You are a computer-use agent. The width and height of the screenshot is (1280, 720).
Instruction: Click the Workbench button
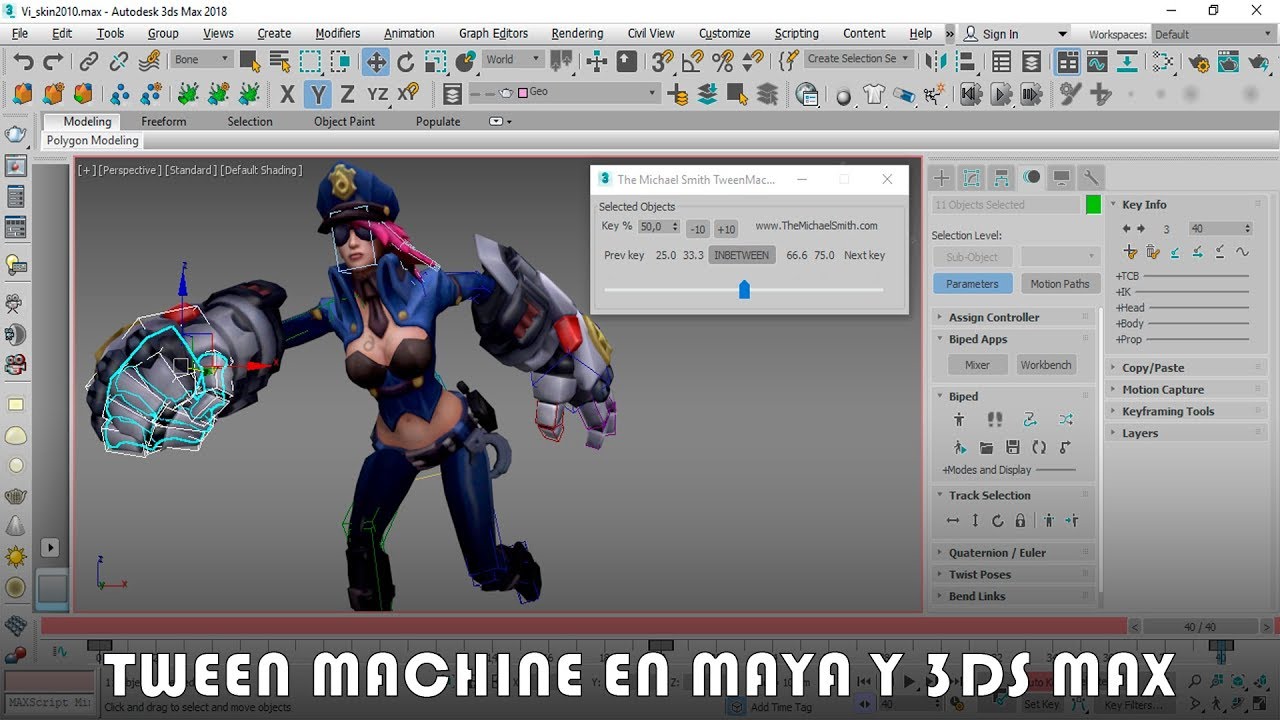[1045, 365]
